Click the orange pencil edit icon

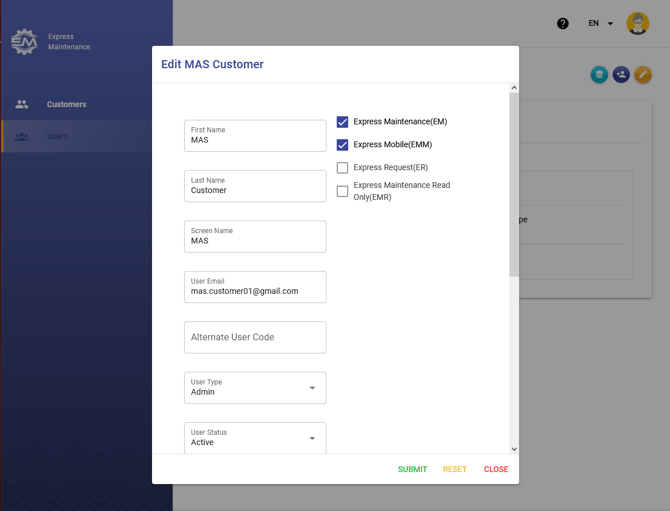tap(643, 75)
